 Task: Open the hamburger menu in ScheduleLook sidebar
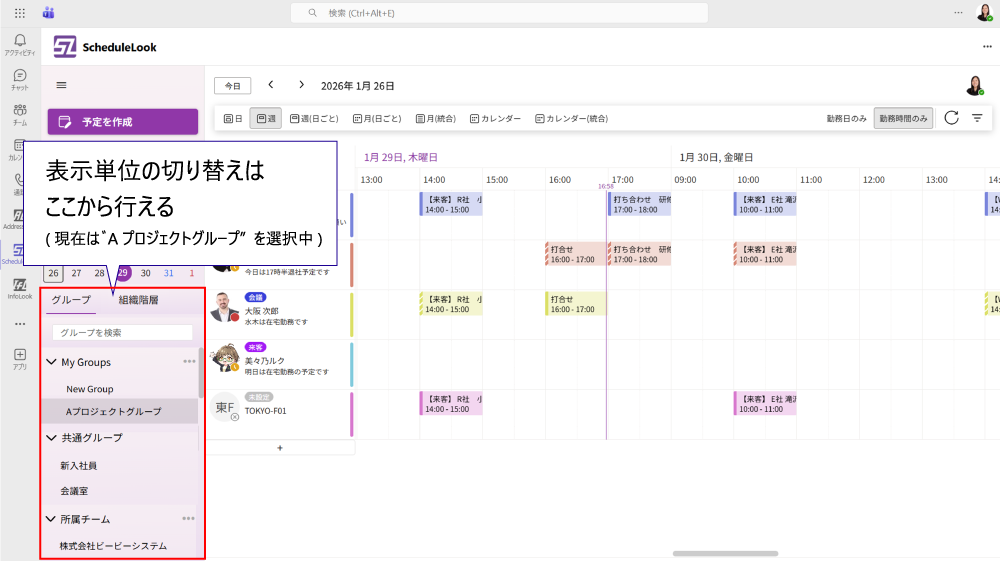(x=61, y=86)
